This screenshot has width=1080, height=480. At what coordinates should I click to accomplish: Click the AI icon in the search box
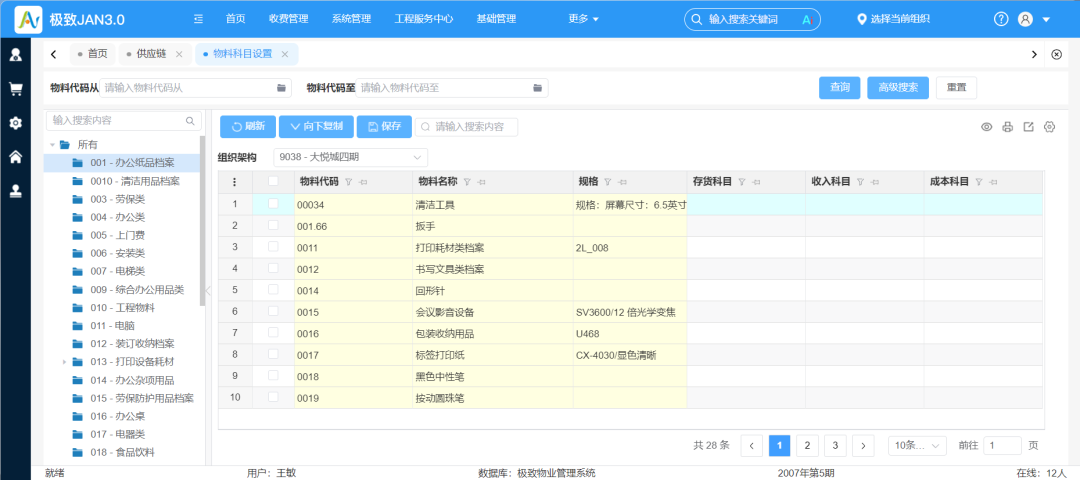[808, 19]
